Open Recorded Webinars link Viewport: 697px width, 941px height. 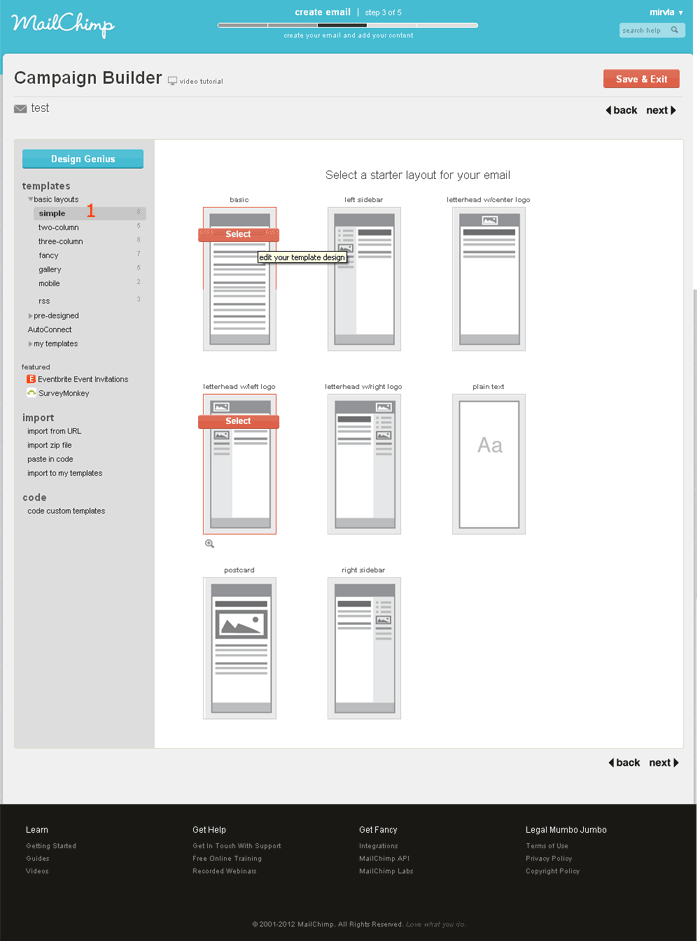click(x=225, y=871)
